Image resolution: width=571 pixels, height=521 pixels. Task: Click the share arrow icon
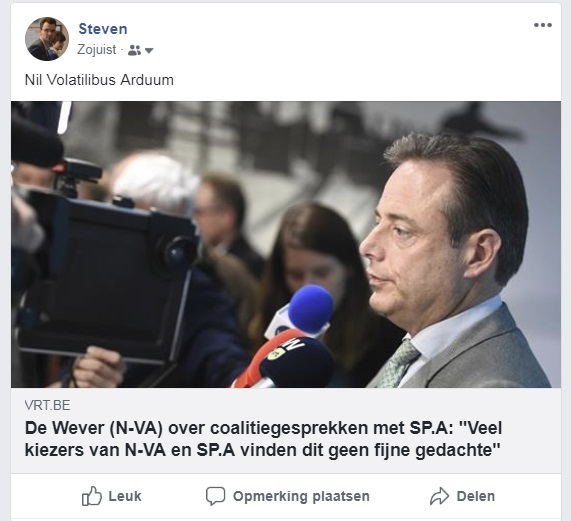[x=439, y=496]
